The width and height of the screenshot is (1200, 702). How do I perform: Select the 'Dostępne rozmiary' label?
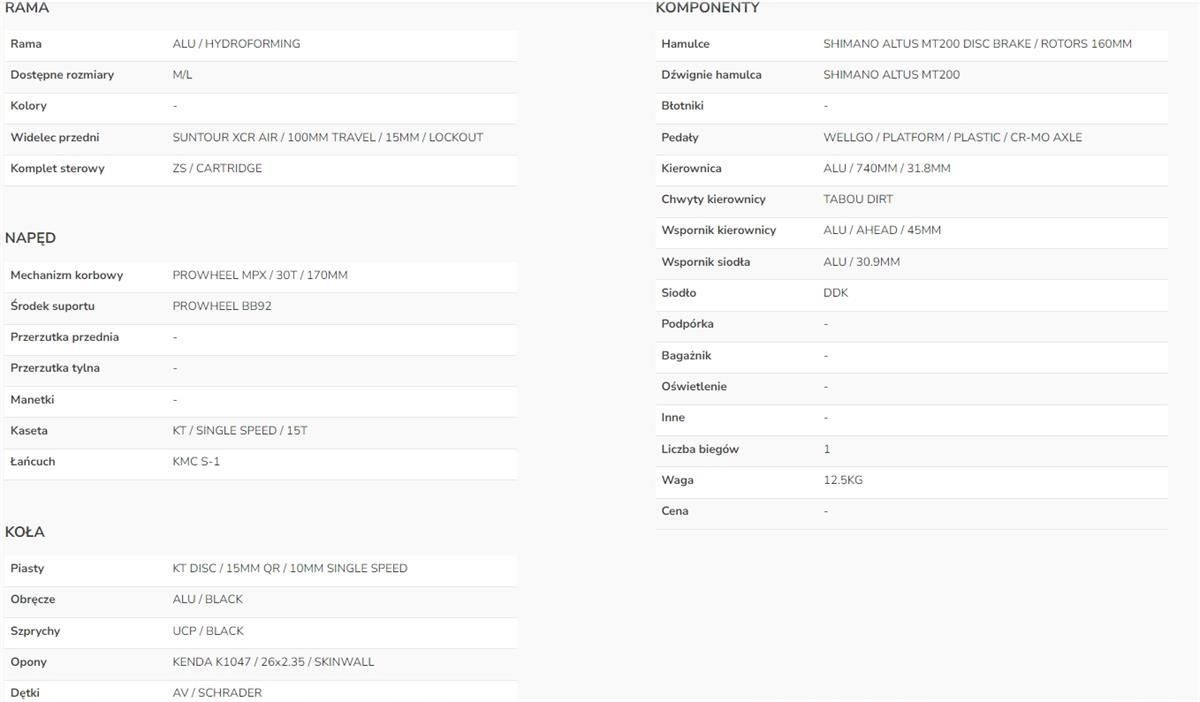[x=62, y=75]
